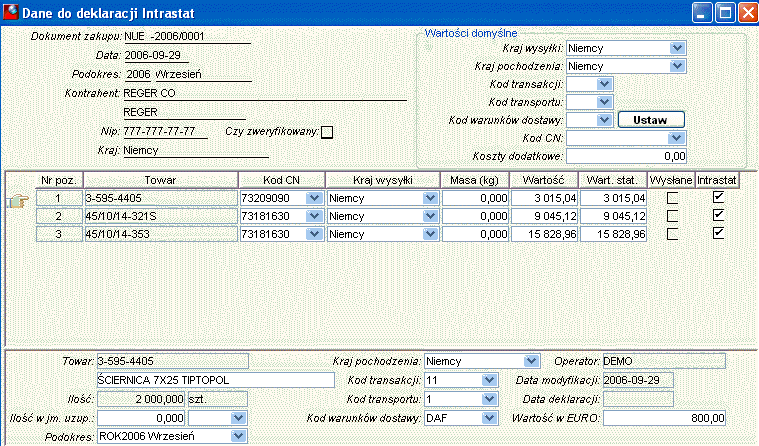Uncheck Intrastat for row 3
The width and height of the screenshot is (759, 446).
(x=718, y=233)
